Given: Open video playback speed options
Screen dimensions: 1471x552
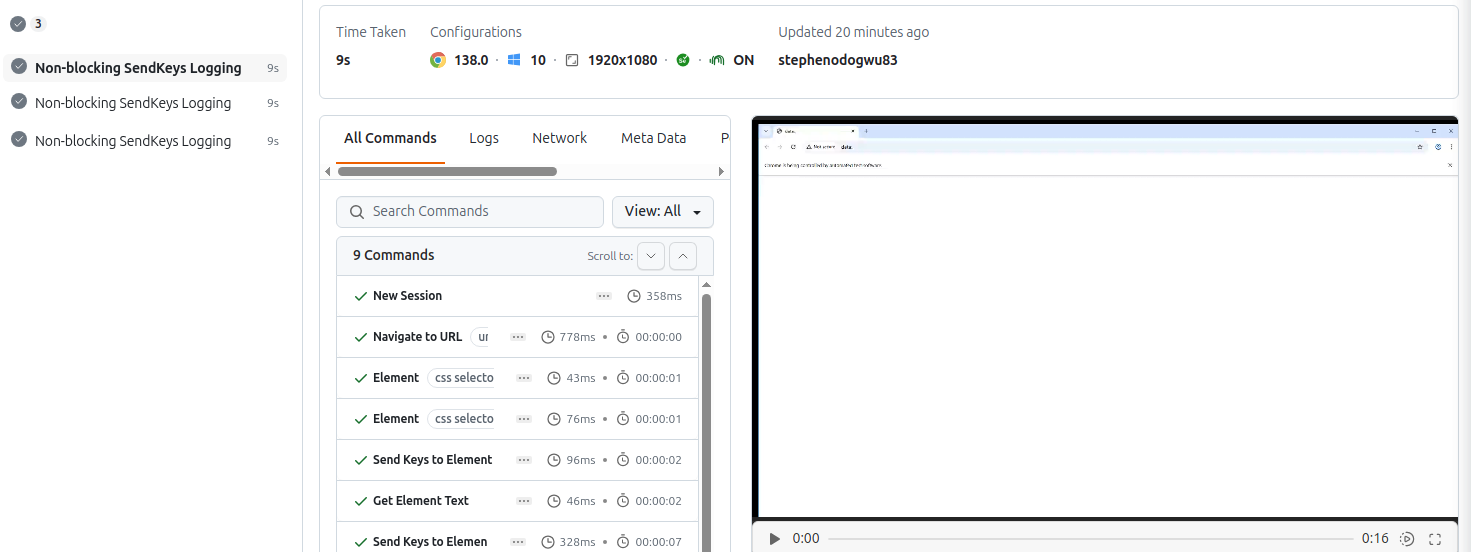Looking at the screenshot, I should click(x=1407, y=539).
